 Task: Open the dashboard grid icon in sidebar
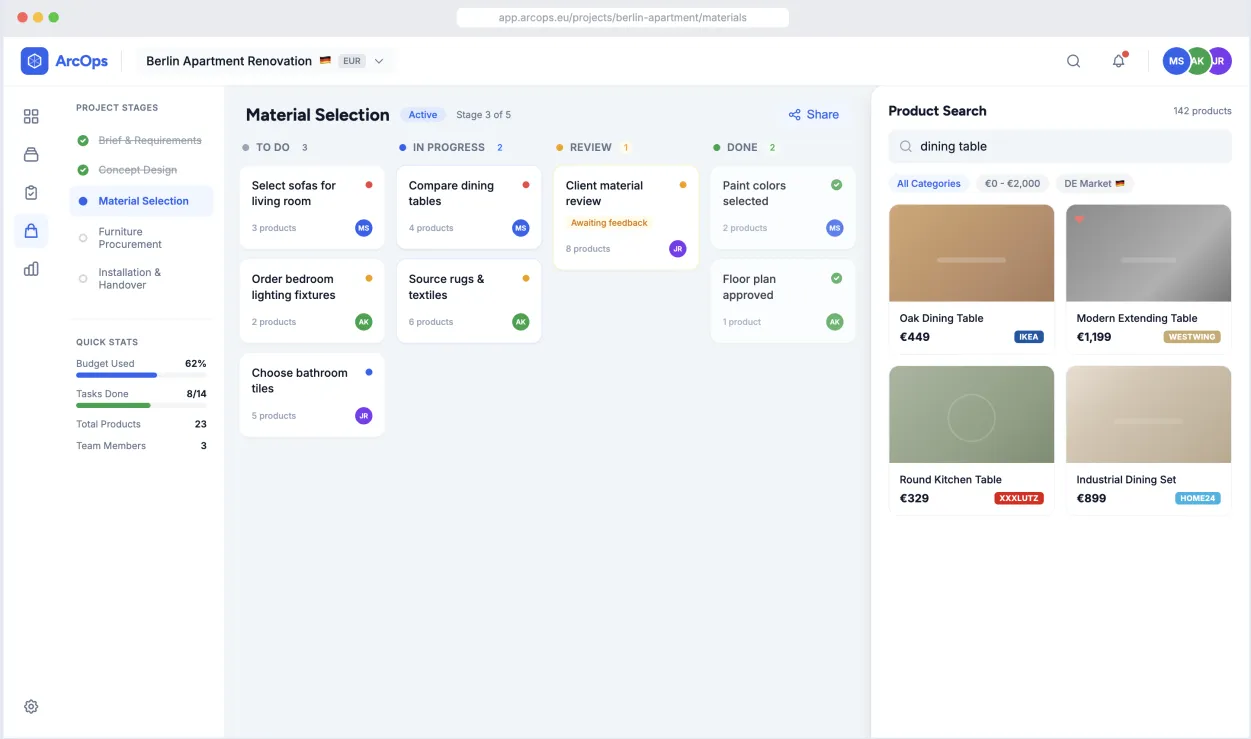[x=31, y=116]
